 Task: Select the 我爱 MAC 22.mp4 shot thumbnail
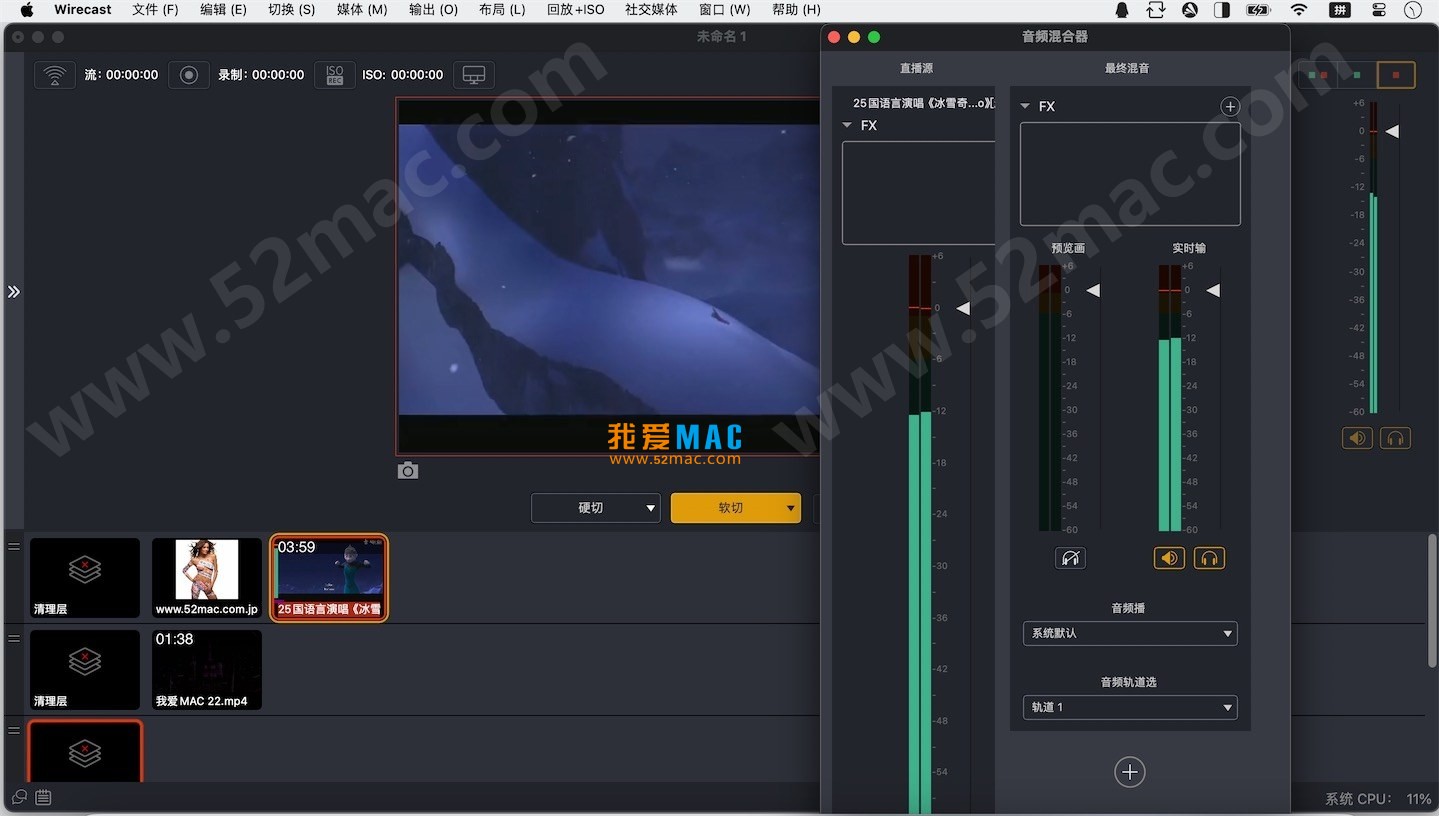click(x=207, y=669)
